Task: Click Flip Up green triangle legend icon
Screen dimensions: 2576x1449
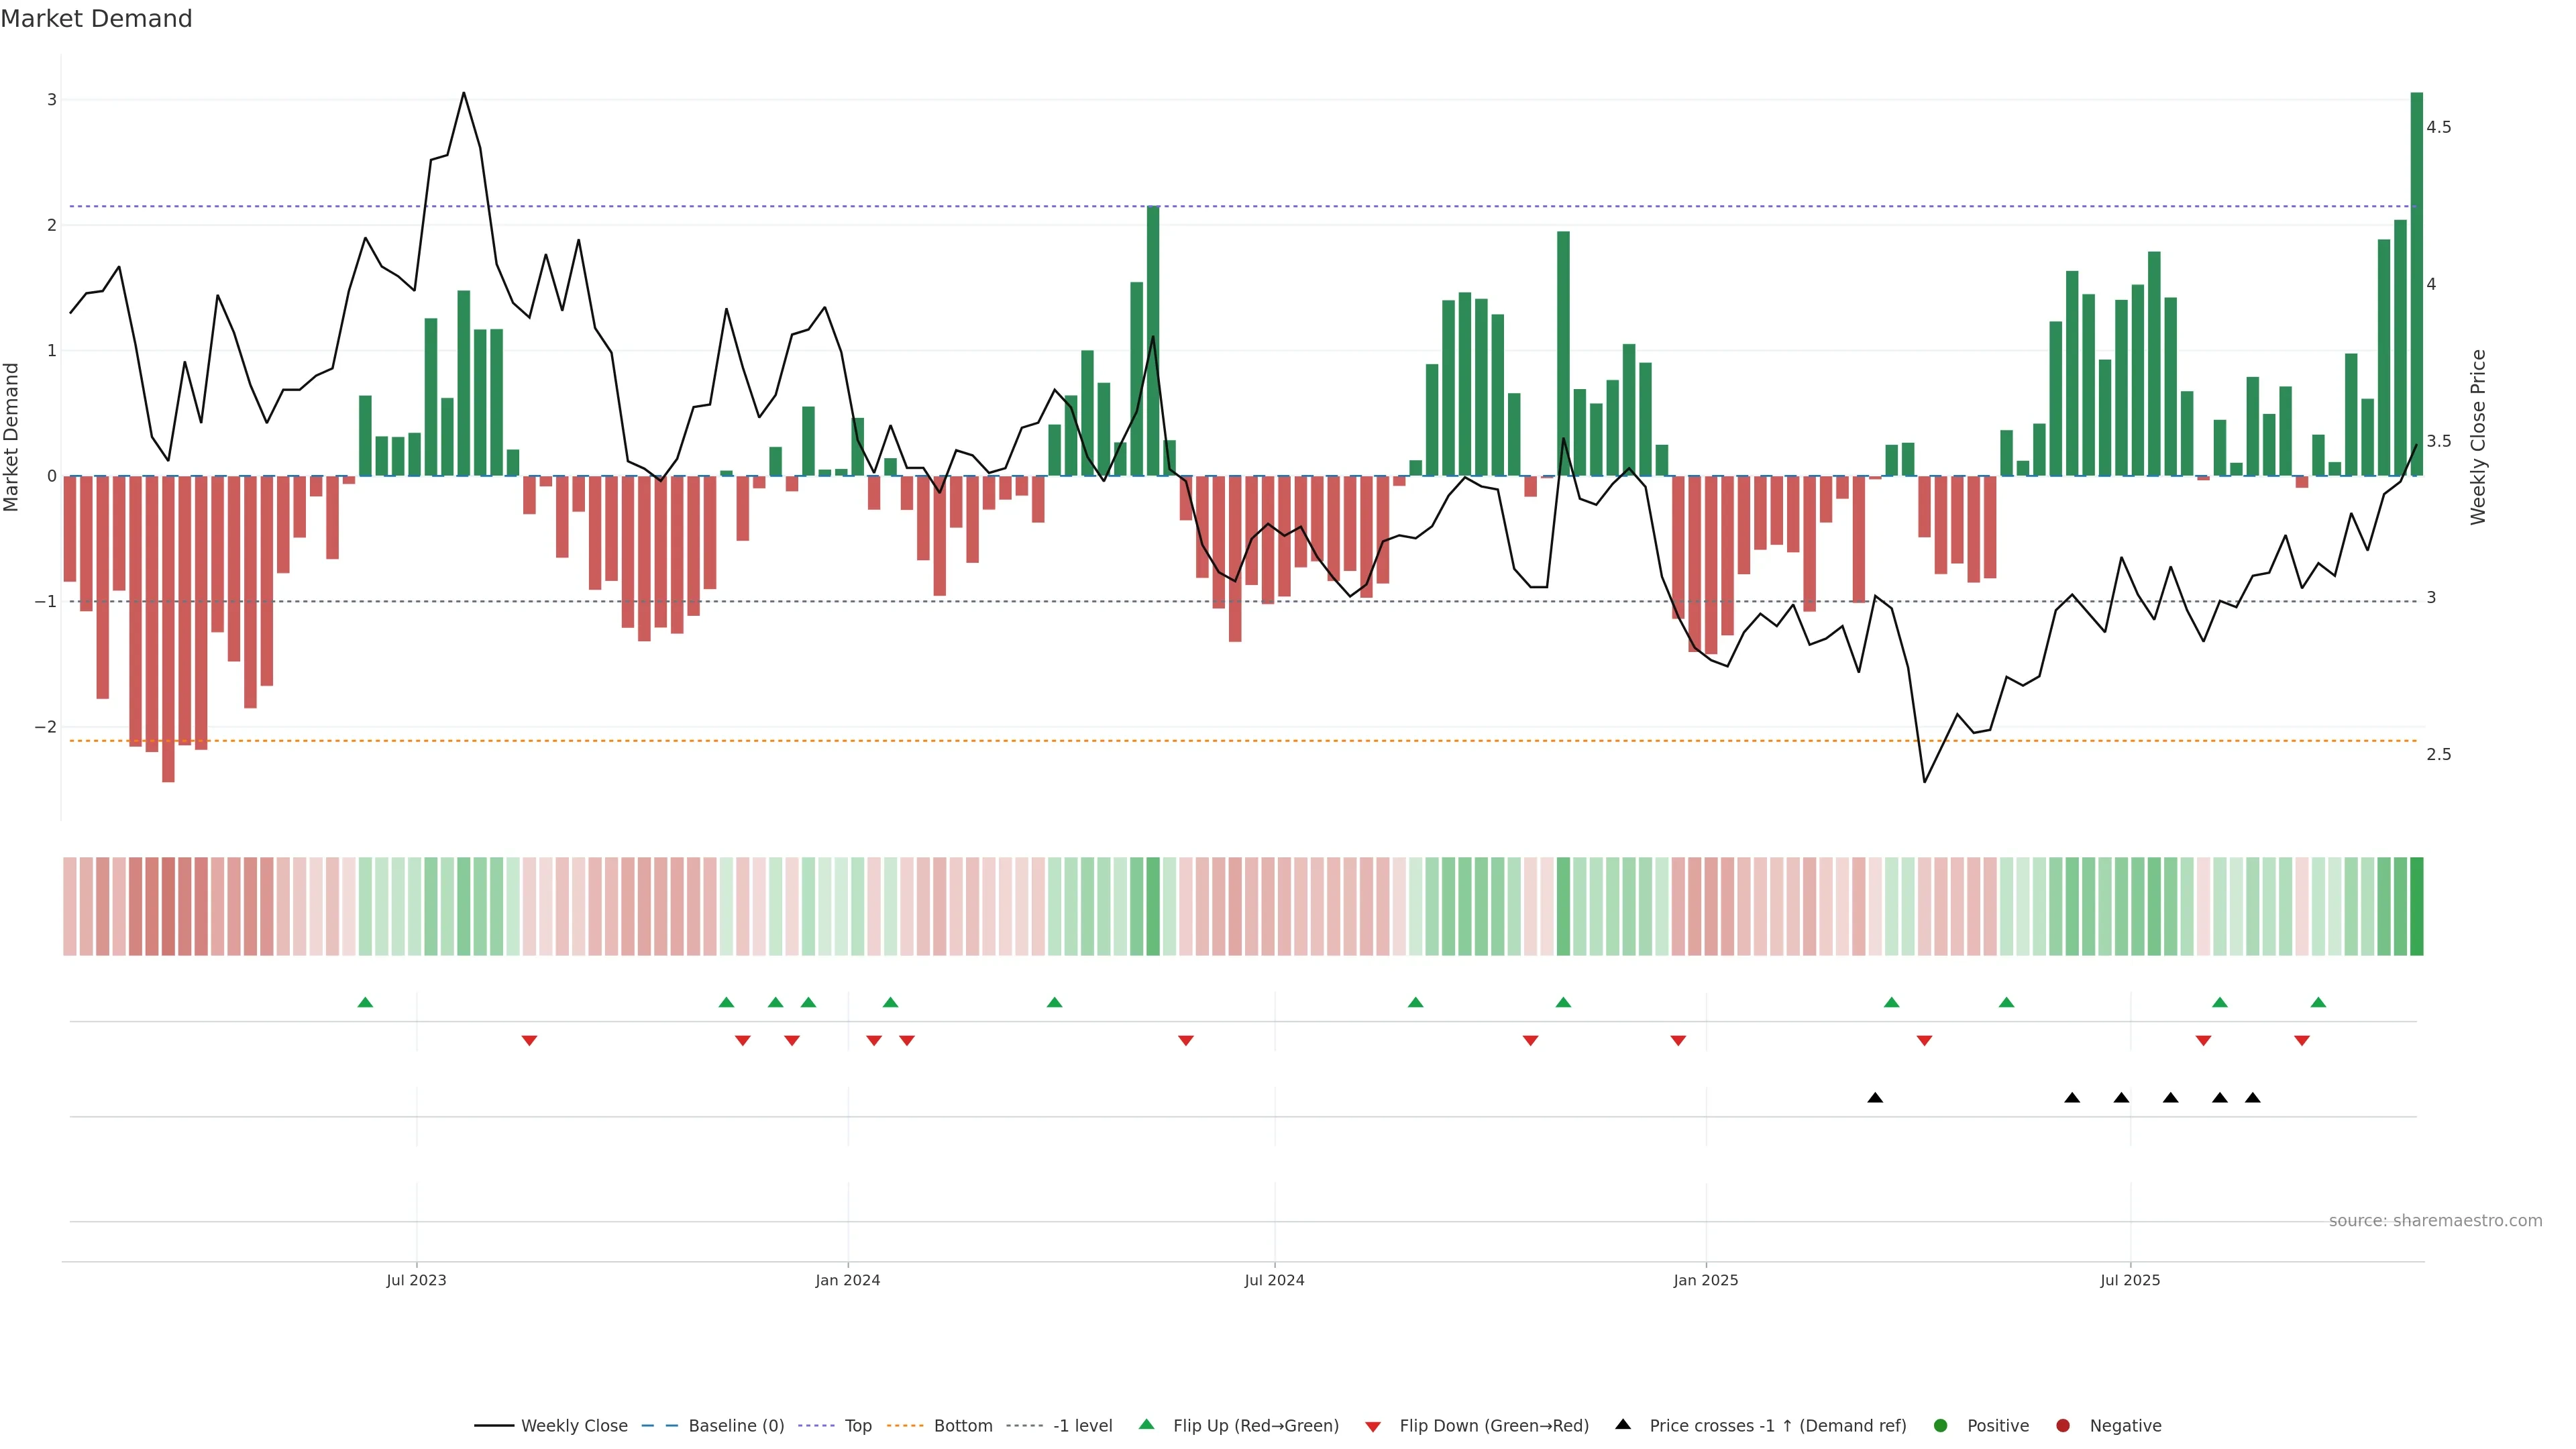Action: click(x=1147, y=1424)
